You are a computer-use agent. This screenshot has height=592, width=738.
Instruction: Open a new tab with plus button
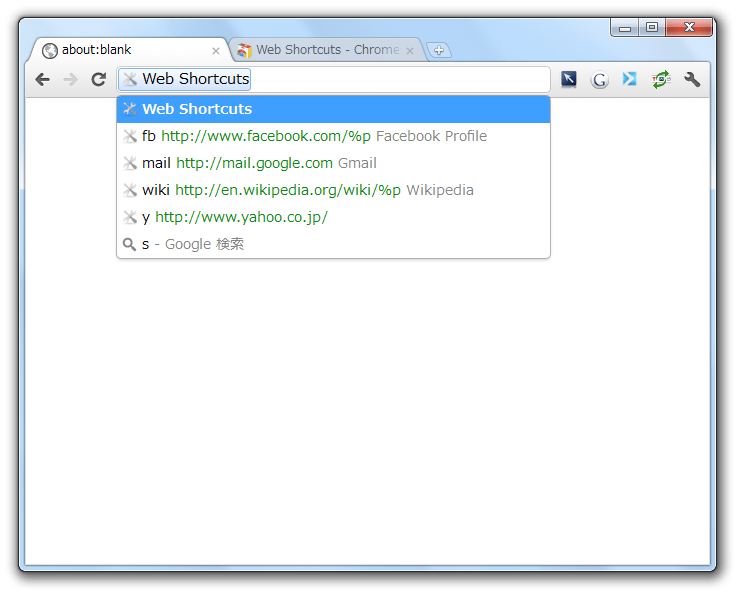(x=439, y=50)
